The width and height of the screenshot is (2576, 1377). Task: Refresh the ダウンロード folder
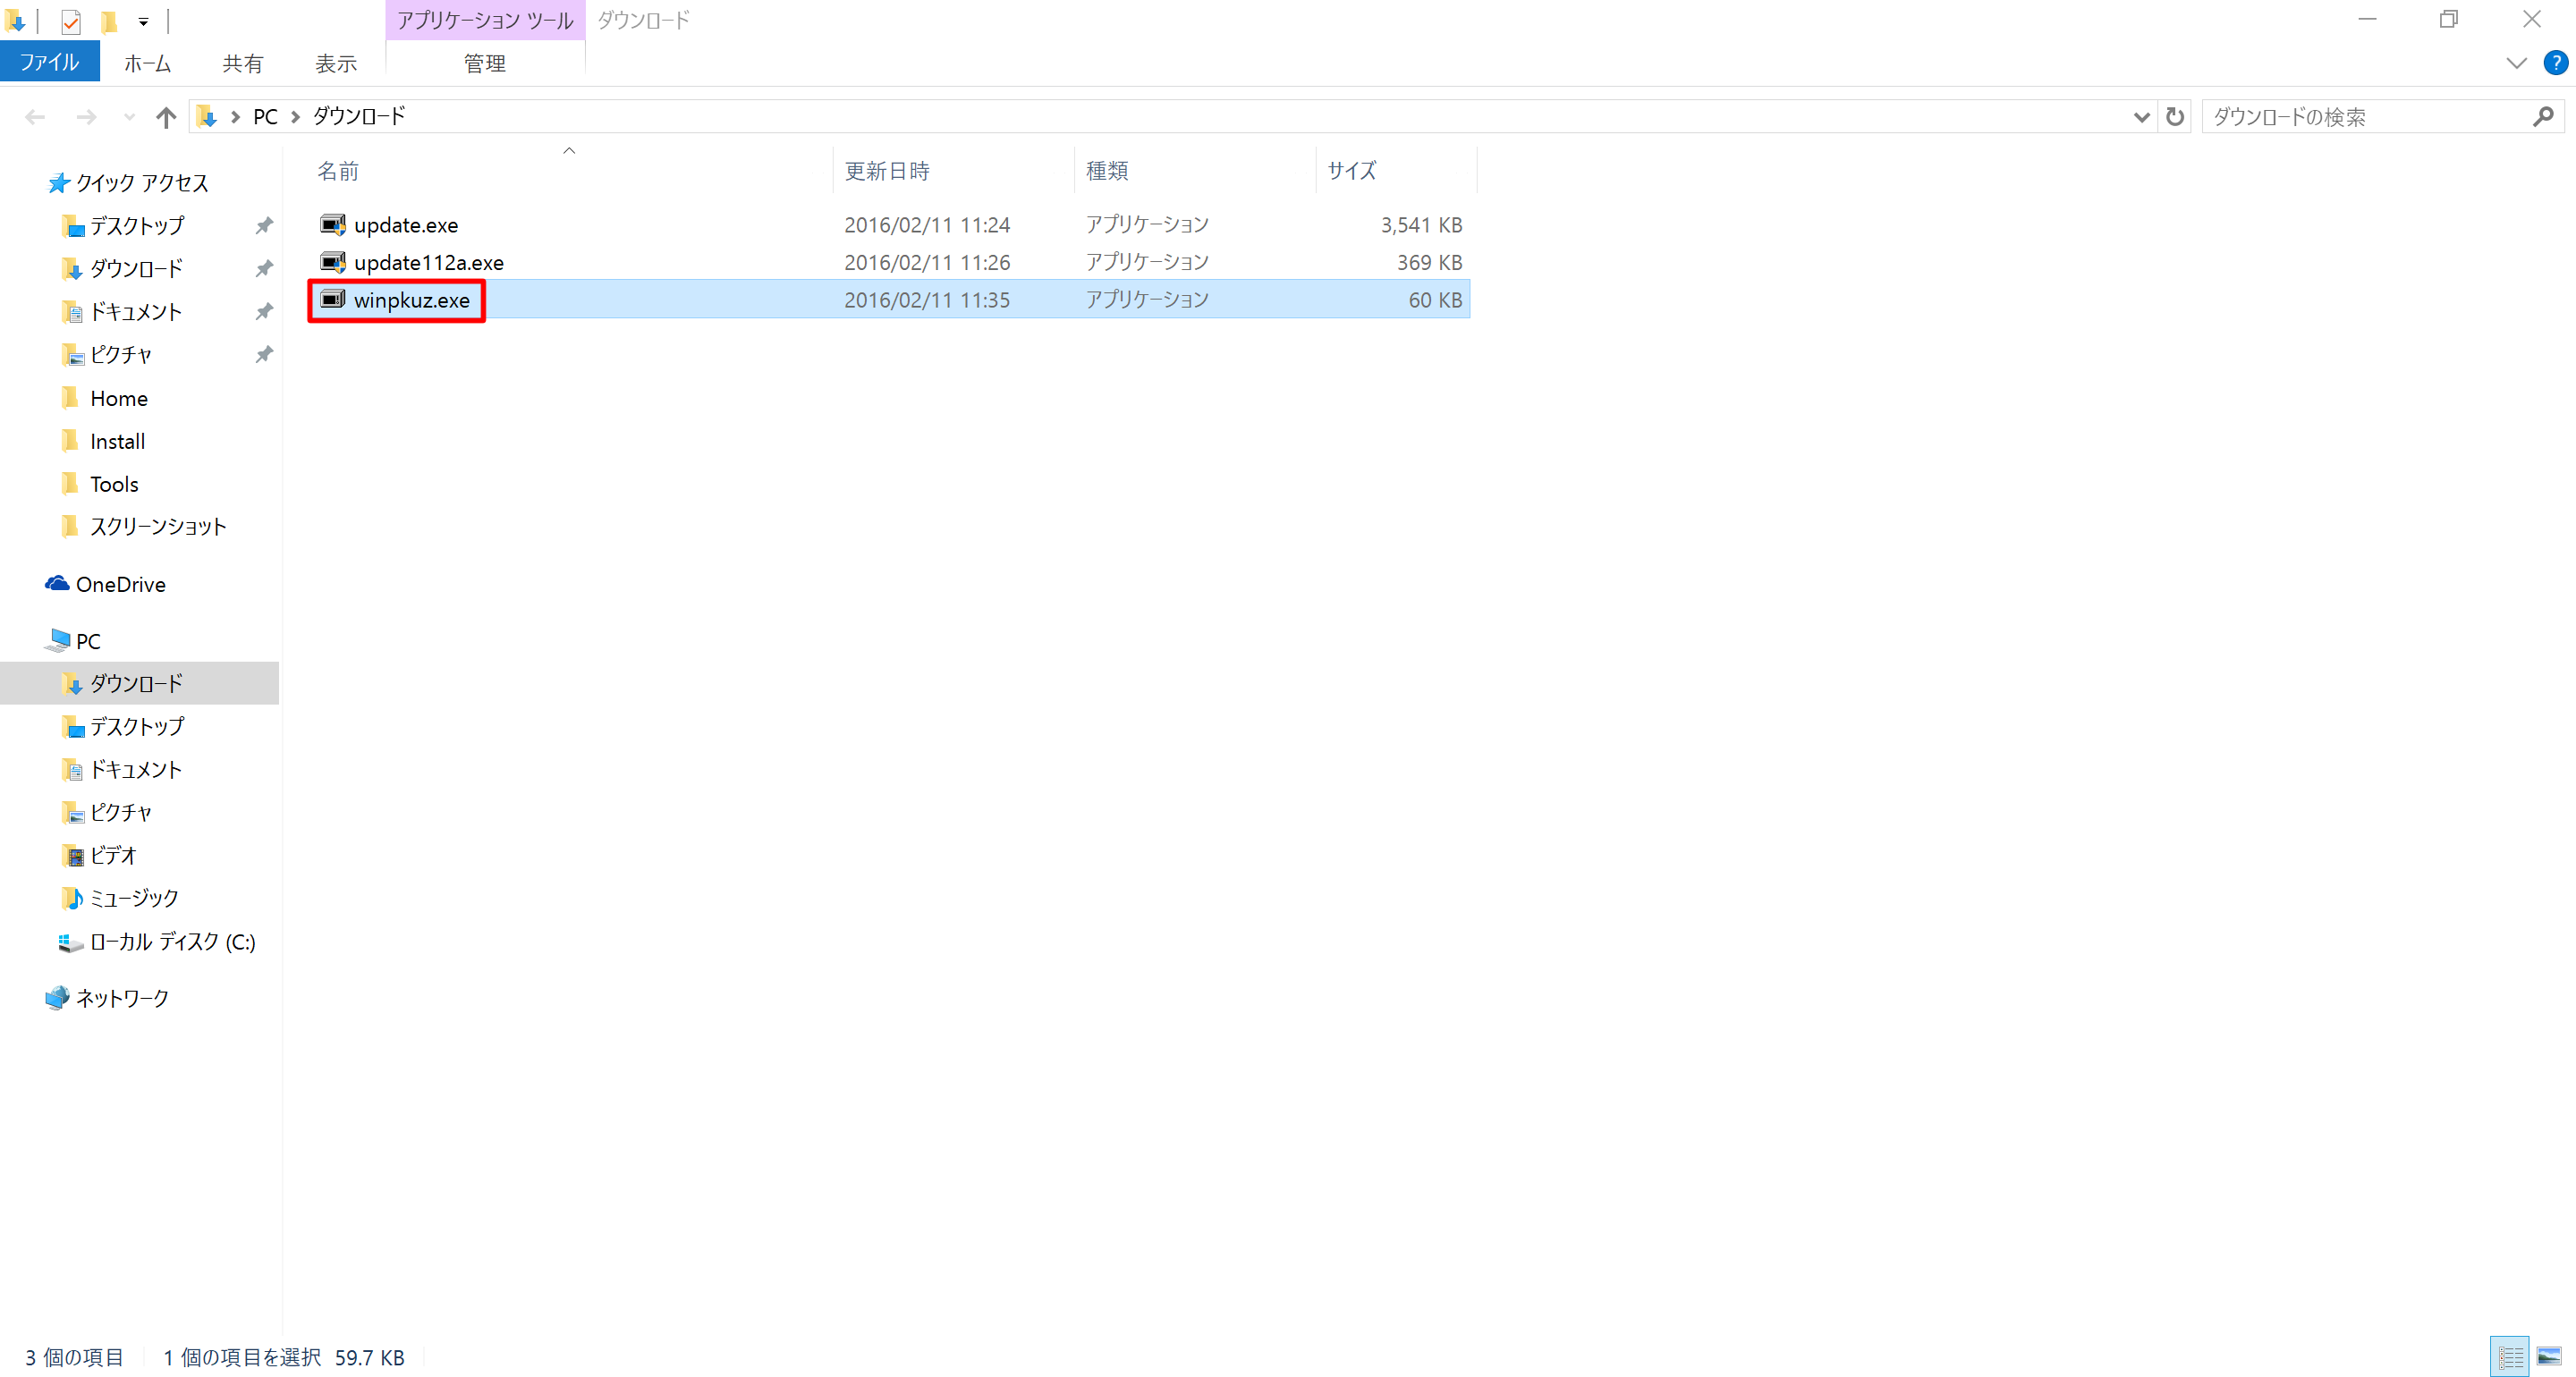[x=2174, y=117]
